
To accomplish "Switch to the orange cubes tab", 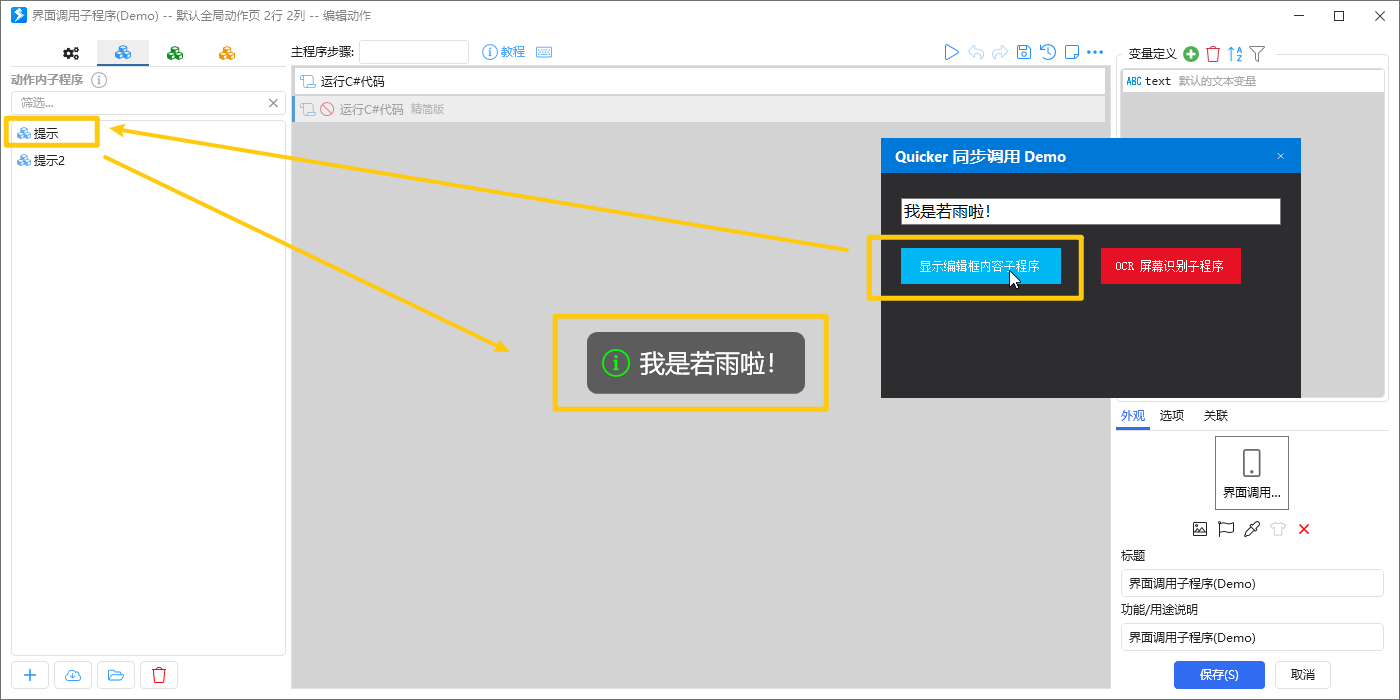I will [227, 53].
